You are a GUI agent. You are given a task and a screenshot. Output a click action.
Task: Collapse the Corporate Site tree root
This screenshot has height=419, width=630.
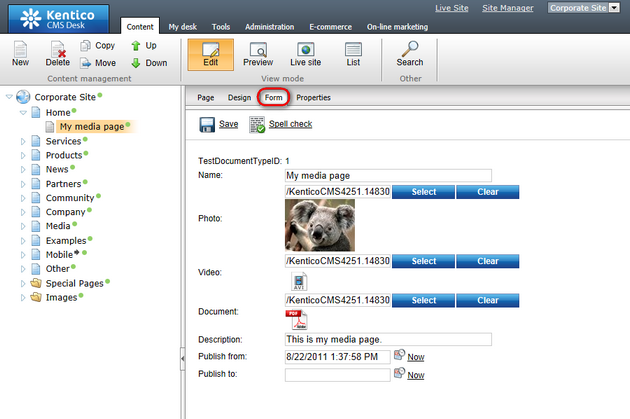(9, 97)
